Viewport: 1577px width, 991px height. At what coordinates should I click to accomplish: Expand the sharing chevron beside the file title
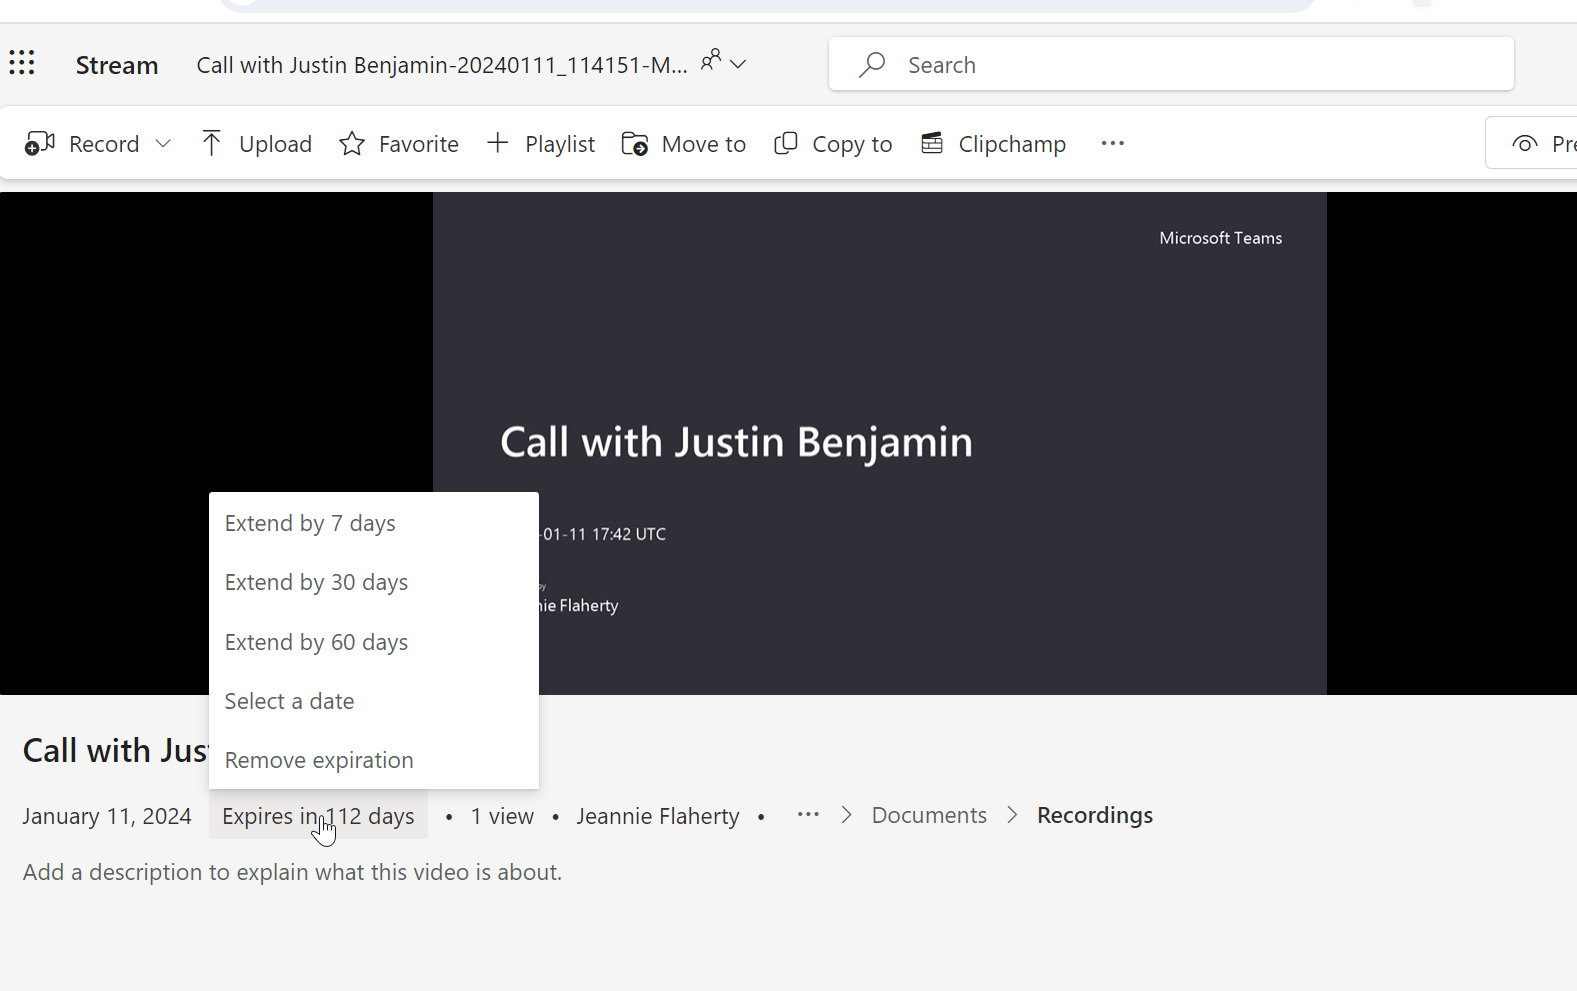(x=738, y=64)
